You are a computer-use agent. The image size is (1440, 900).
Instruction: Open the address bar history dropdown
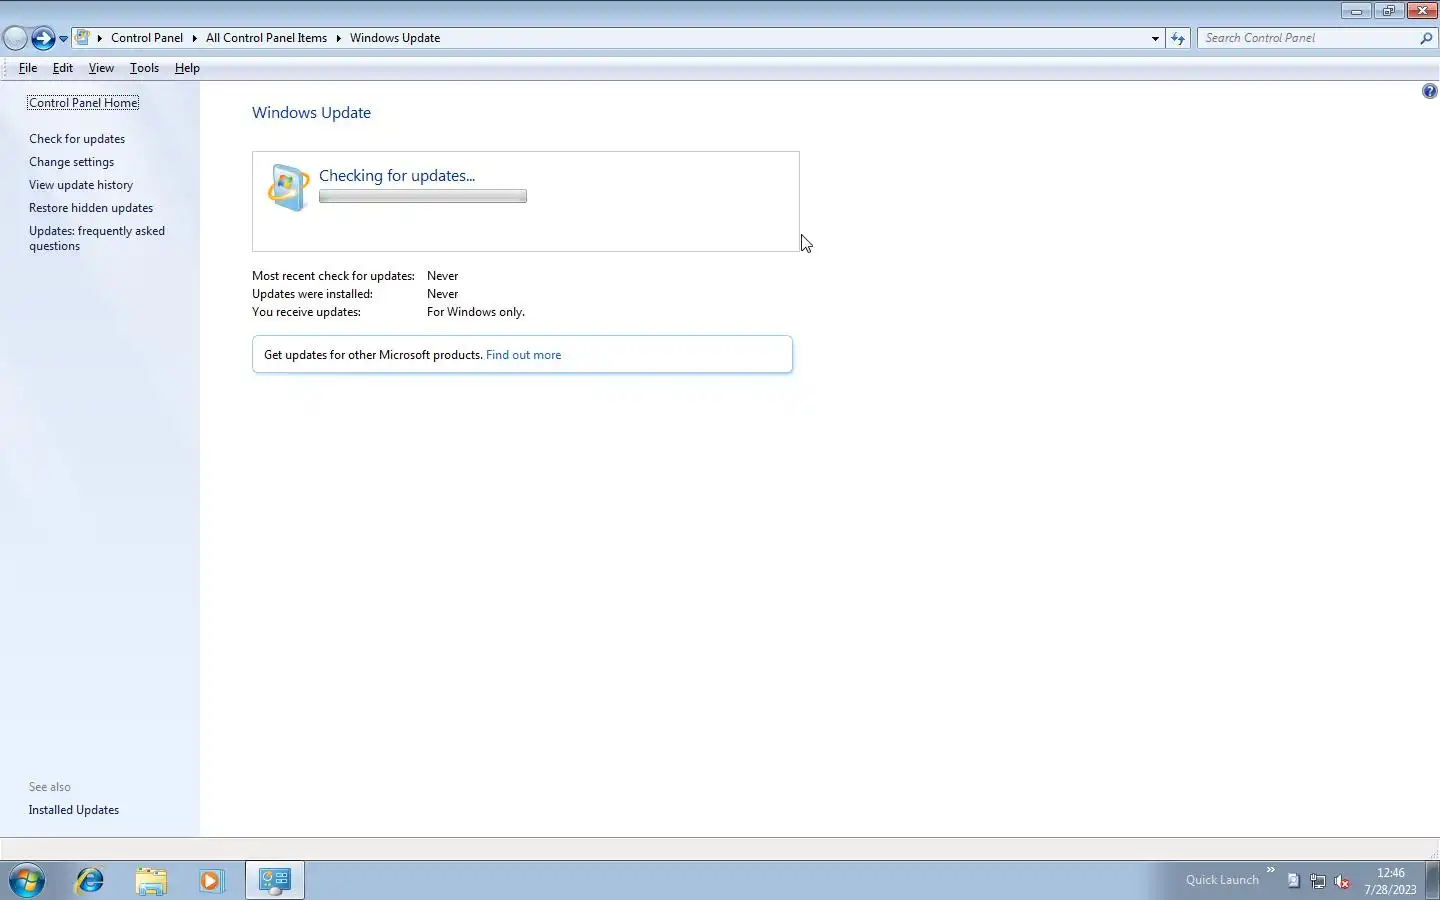[1155, 38]
